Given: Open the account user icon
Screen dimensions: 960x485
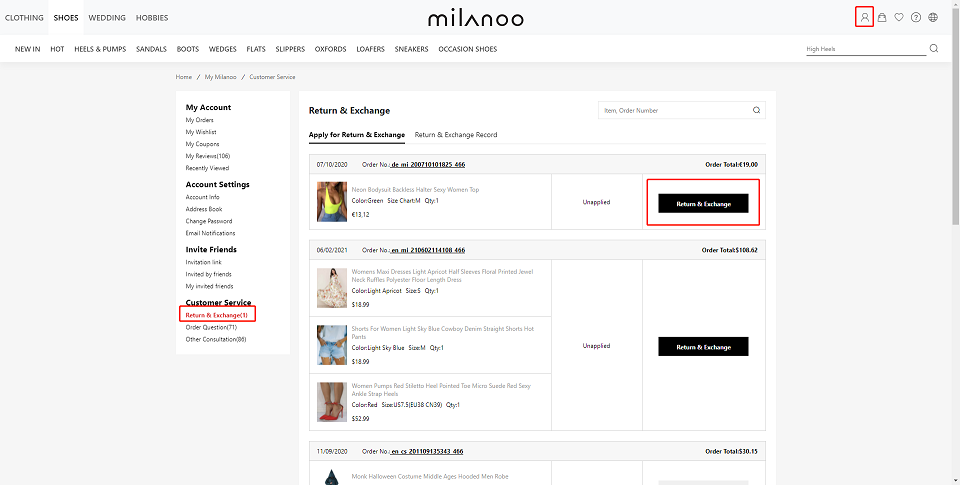Looking at the screenshot, I should click(864, 17).
